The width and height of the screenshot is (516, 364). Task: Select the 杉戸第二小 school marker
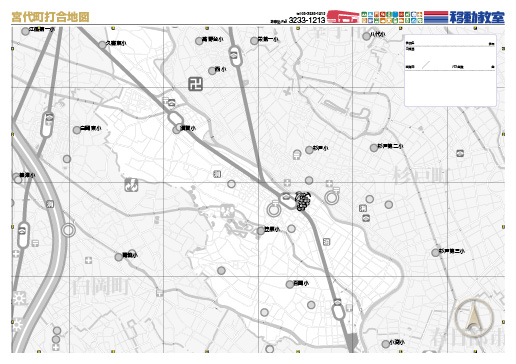tap(374, 148)
